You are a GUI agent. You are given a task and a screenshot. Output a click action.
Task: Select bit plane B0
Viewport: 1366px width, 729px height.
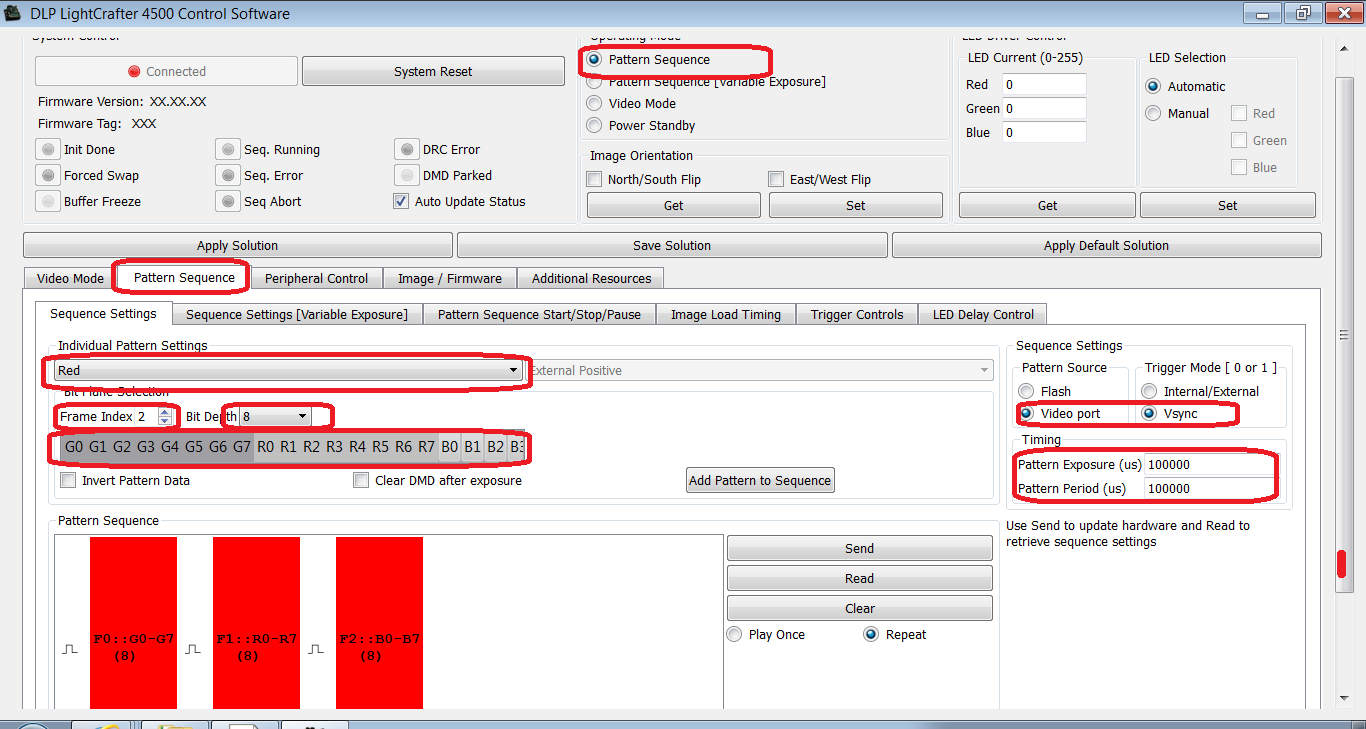[x=450, y=447]
